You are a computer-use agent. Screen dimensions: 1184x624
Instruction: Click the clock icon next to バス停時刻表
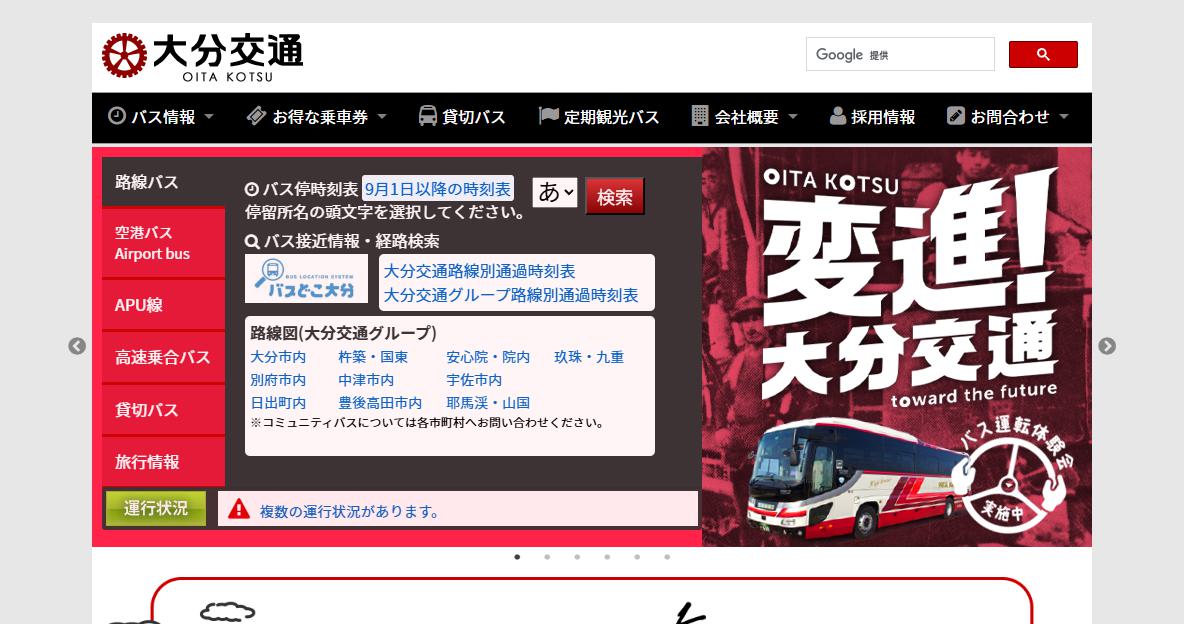[x=252, y=190]
